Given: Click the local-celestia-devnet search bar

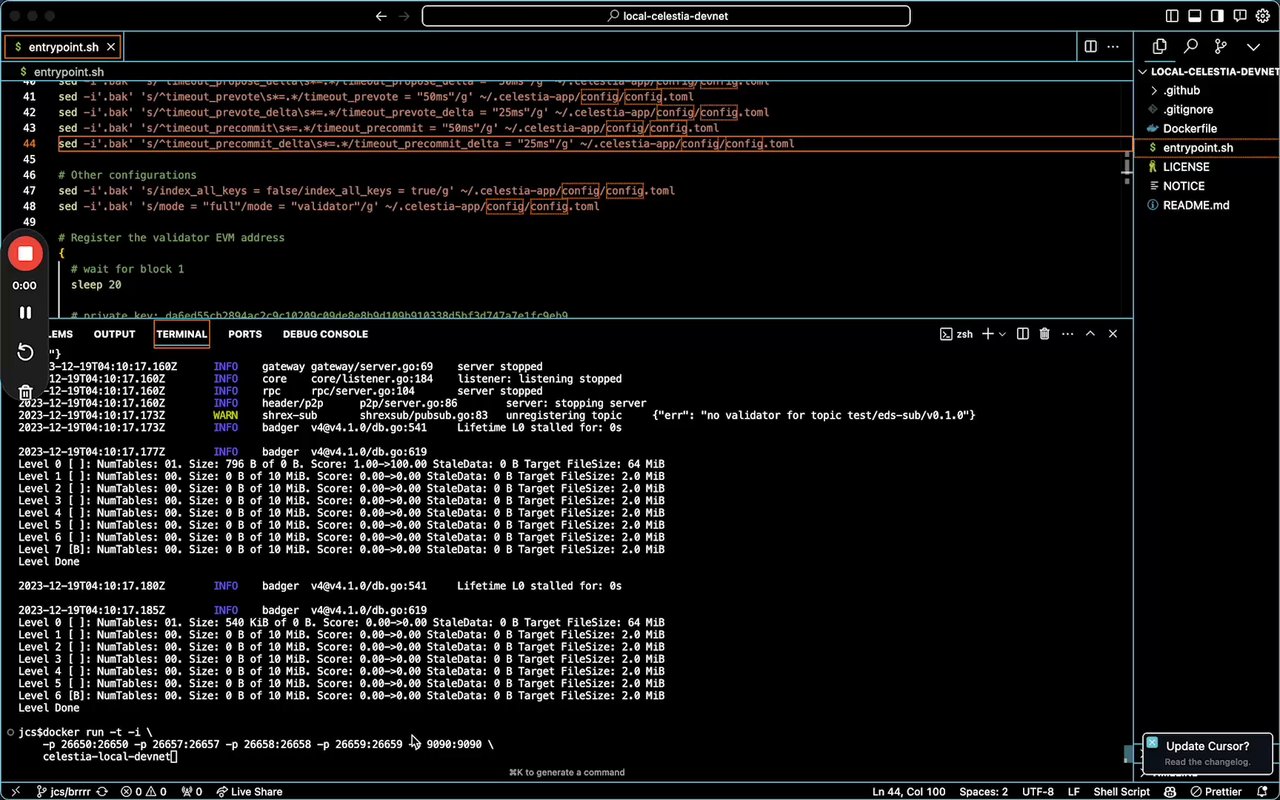Looking at the screenshot, I should 665,16.
